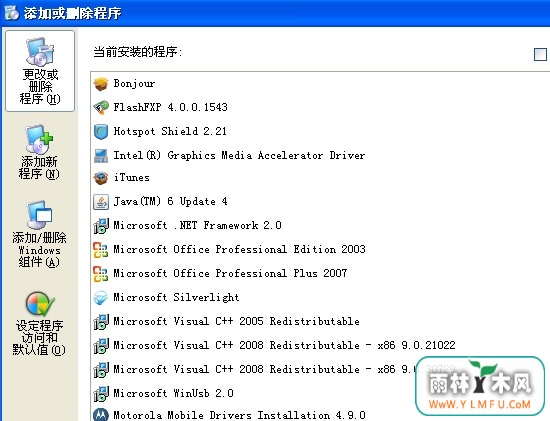The width and height of the screenshot is (550, 421).
Task: Click the Java 6 Update 4 icon
Action: 101,202
